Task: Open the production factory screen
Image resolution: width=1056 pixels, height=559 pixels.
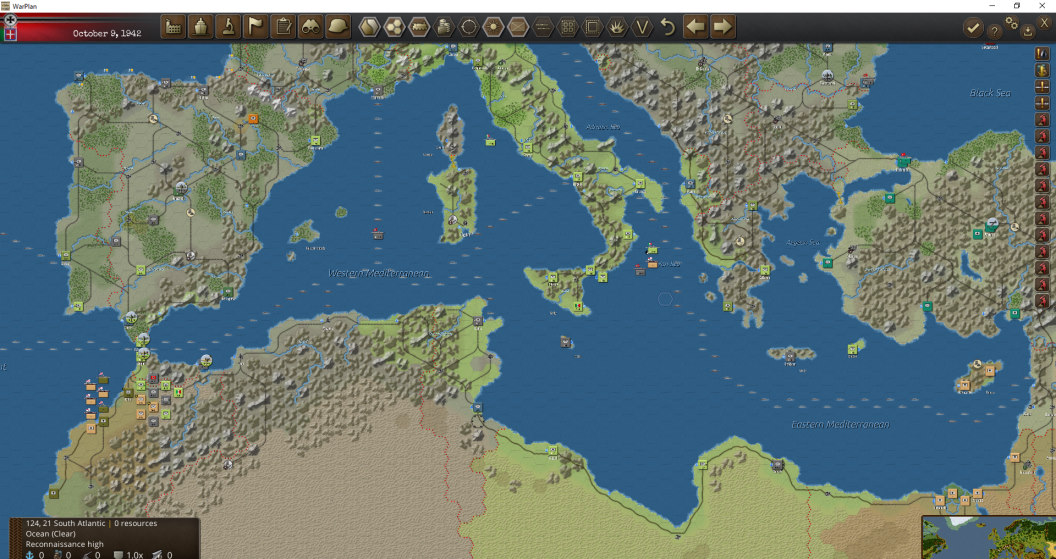Action: pos(173,27)
